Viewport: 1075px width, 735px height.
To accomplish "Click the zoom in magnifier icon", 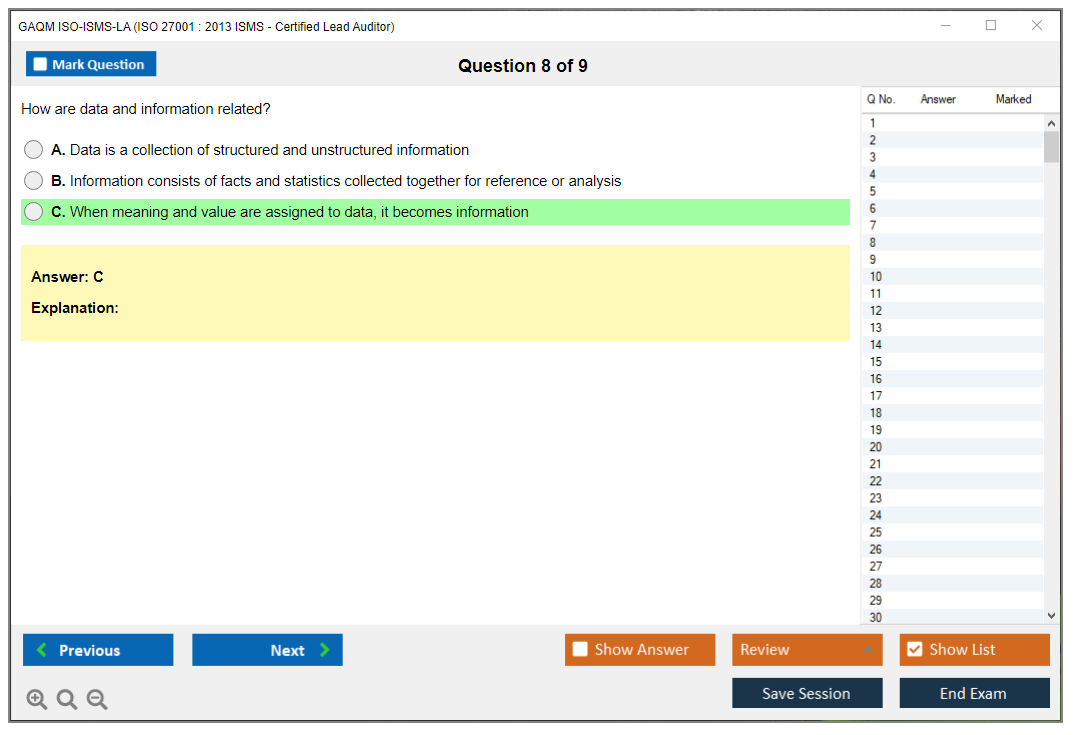I will tap(37, 700).
